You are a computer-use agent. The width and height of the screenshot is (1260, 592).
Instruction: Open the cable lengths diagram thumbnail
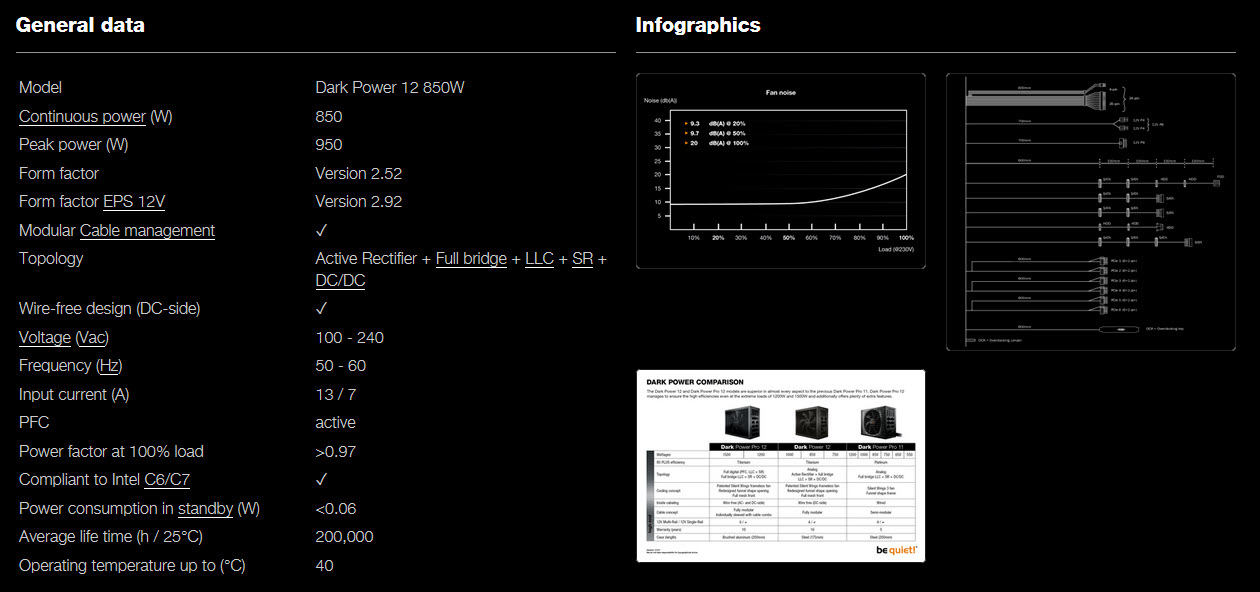point(1091,212)
